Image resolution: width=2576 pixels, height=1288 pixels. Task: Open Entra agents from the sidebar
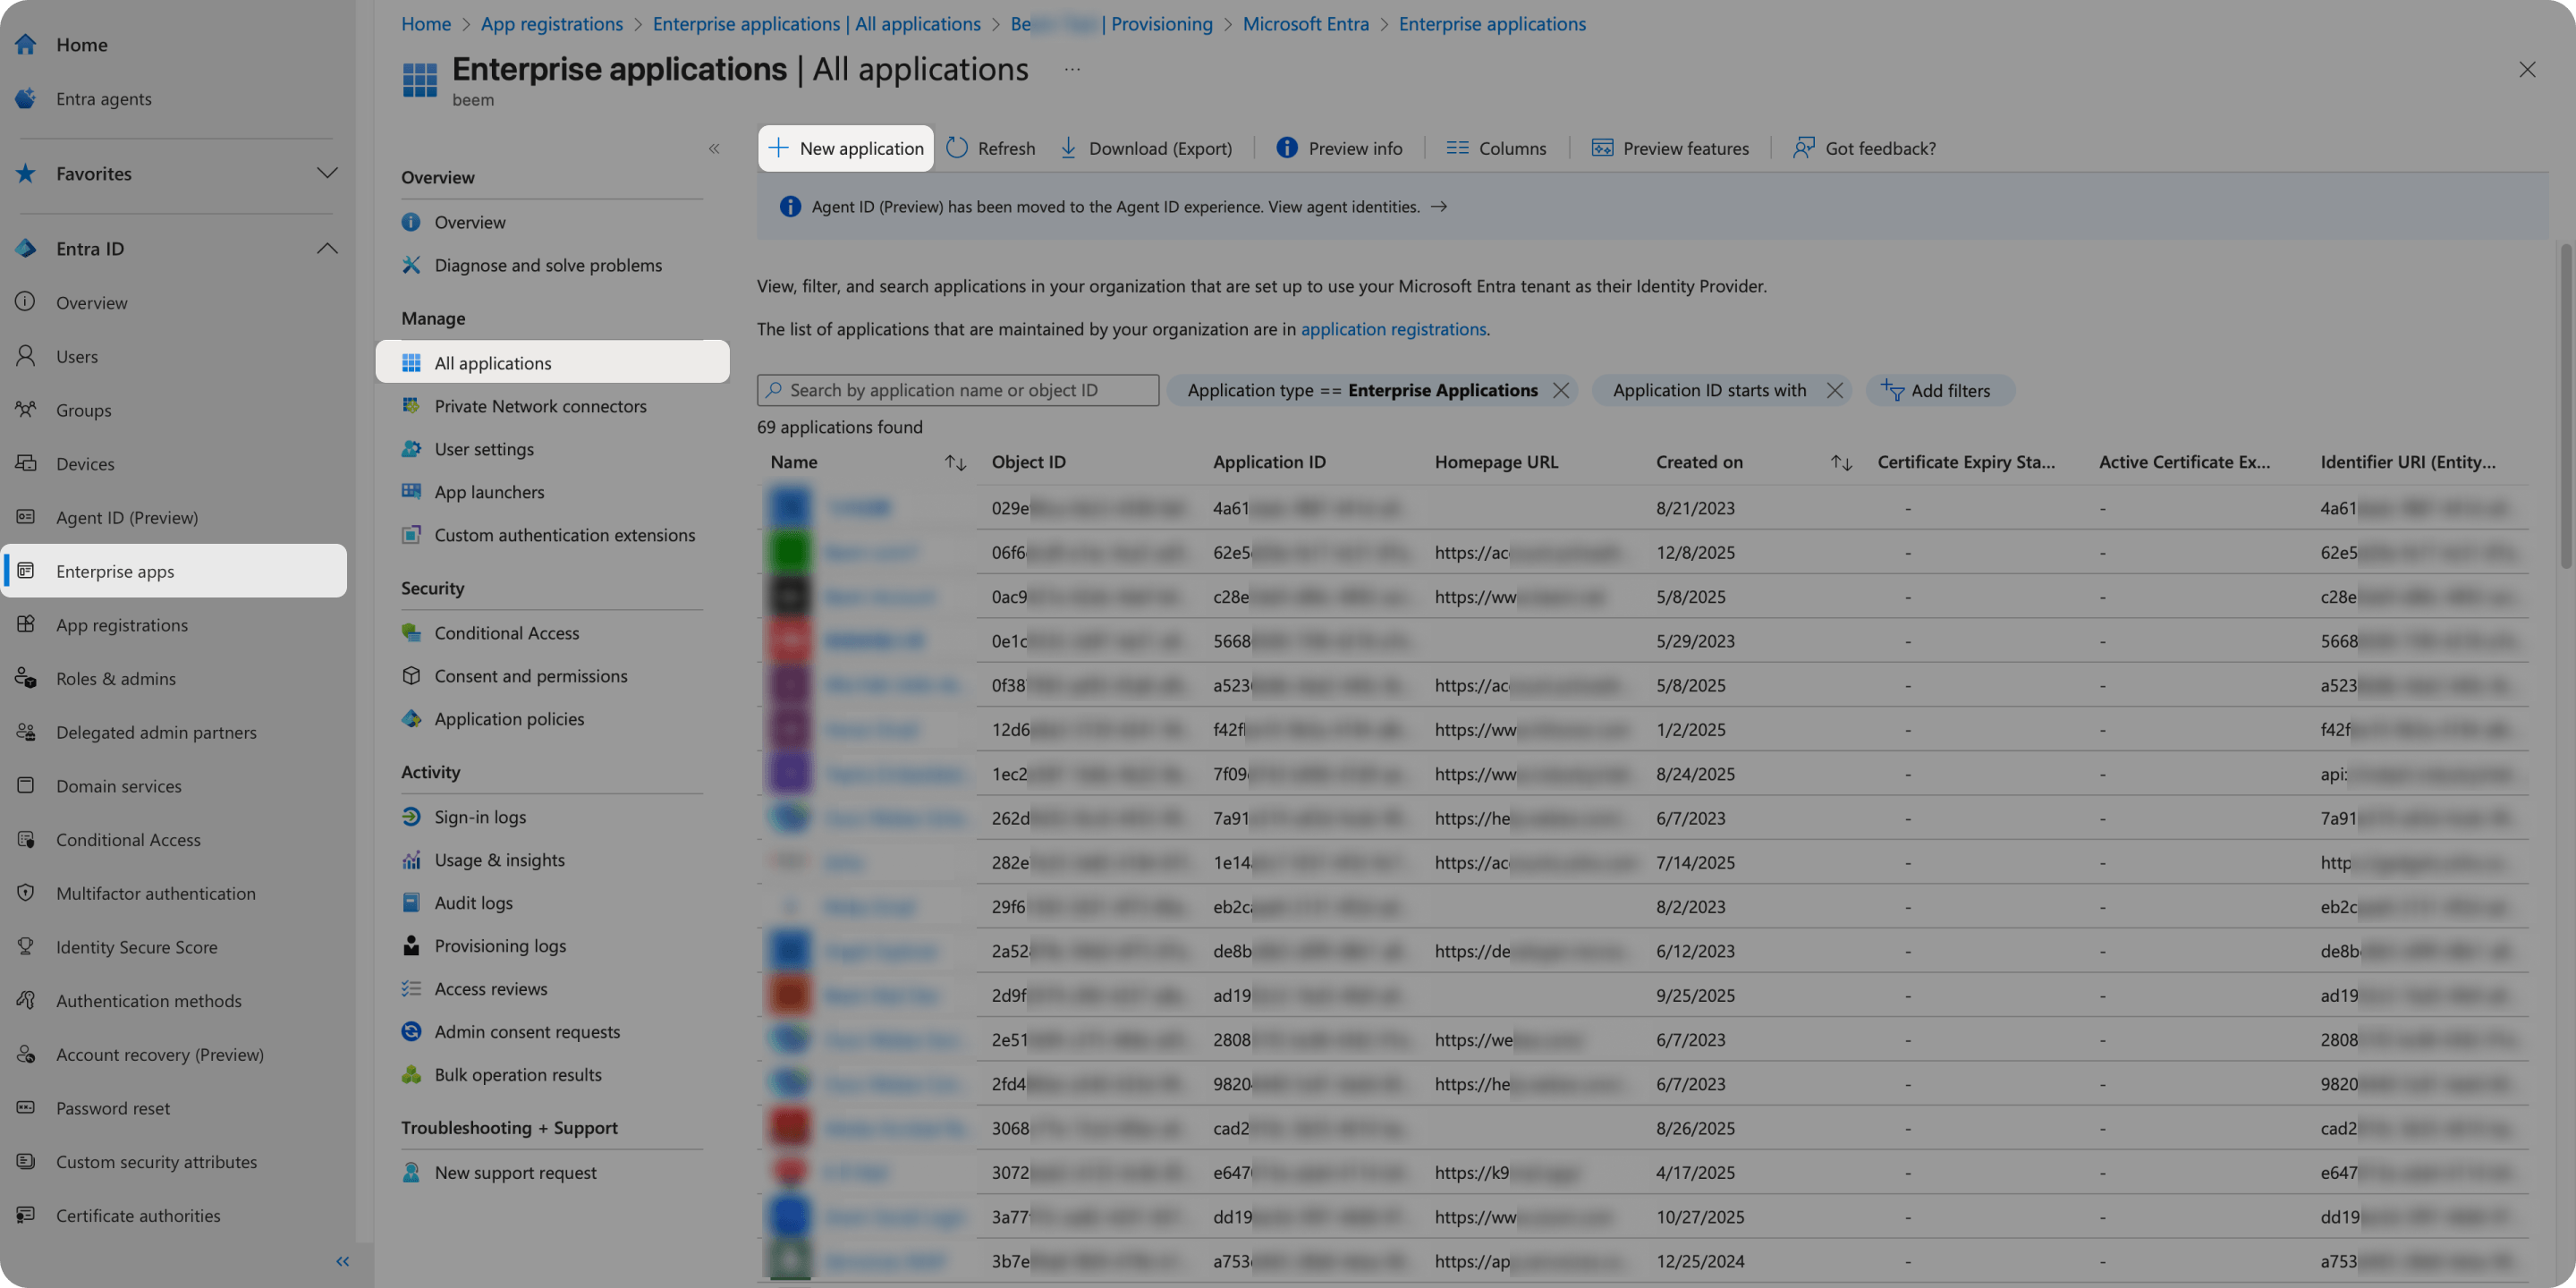point(103,99)
